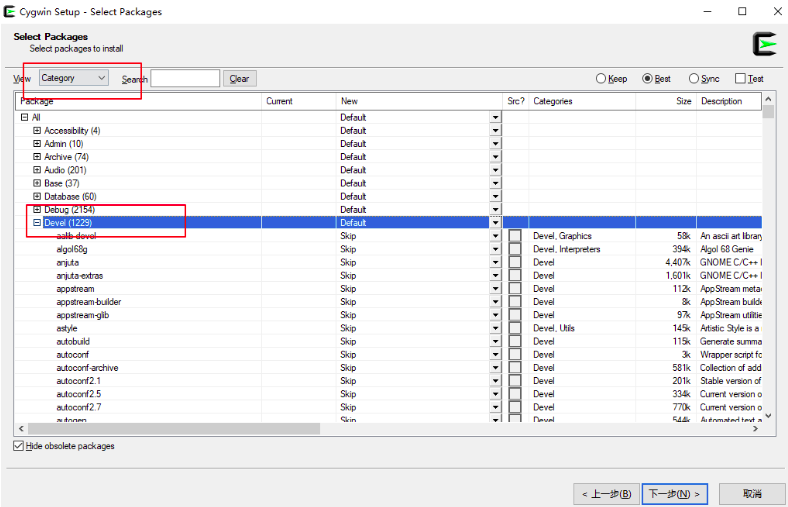Image resolution: width=788 pixels, height=507 pixels.
Task: Click the anjuta package name
Action: click(67, 262)
